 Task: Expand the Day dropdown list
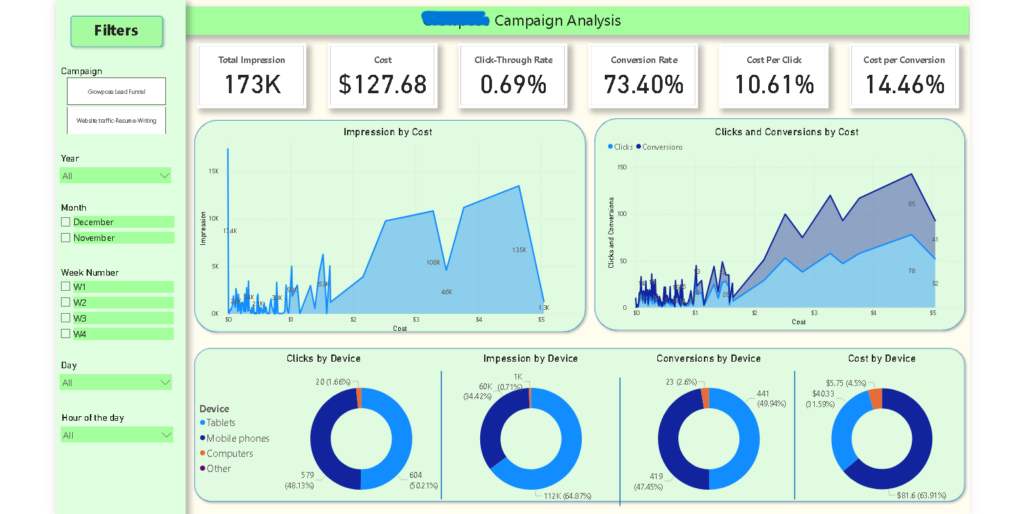pos(116,383)
